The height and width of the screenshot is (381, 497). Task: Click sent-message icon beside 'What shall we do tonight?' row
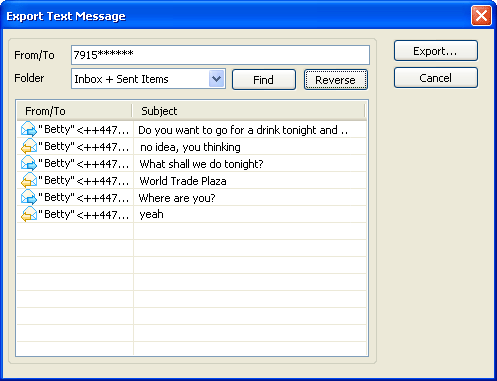click(29, 163)
